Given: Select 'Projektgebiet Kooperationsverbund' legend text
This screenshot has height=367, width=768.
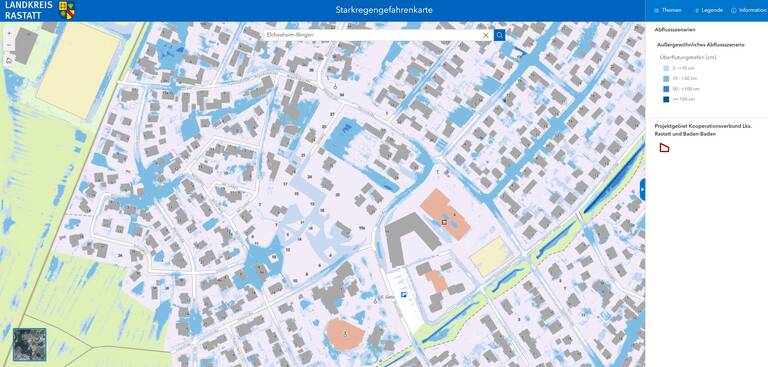Looking at the screenshot, I should (x=703, y=130).
